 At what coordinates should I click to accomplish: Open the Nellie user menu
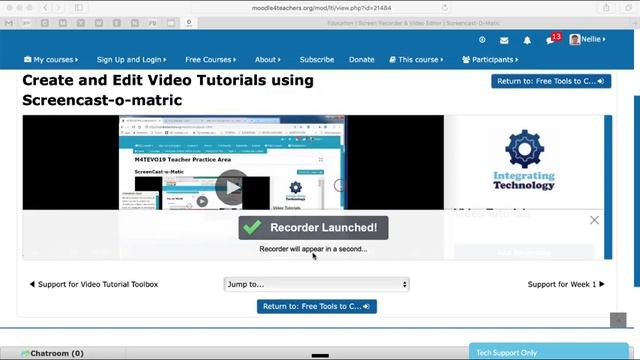pyautogui.click(x=587, y=39)
